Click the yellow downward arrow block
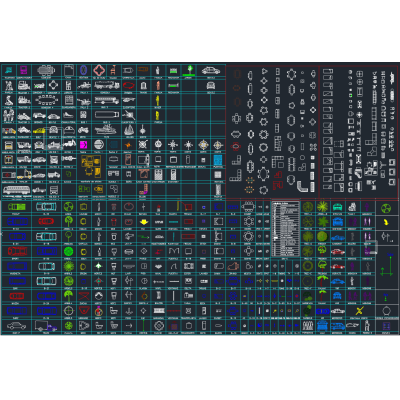 (144, 222)
